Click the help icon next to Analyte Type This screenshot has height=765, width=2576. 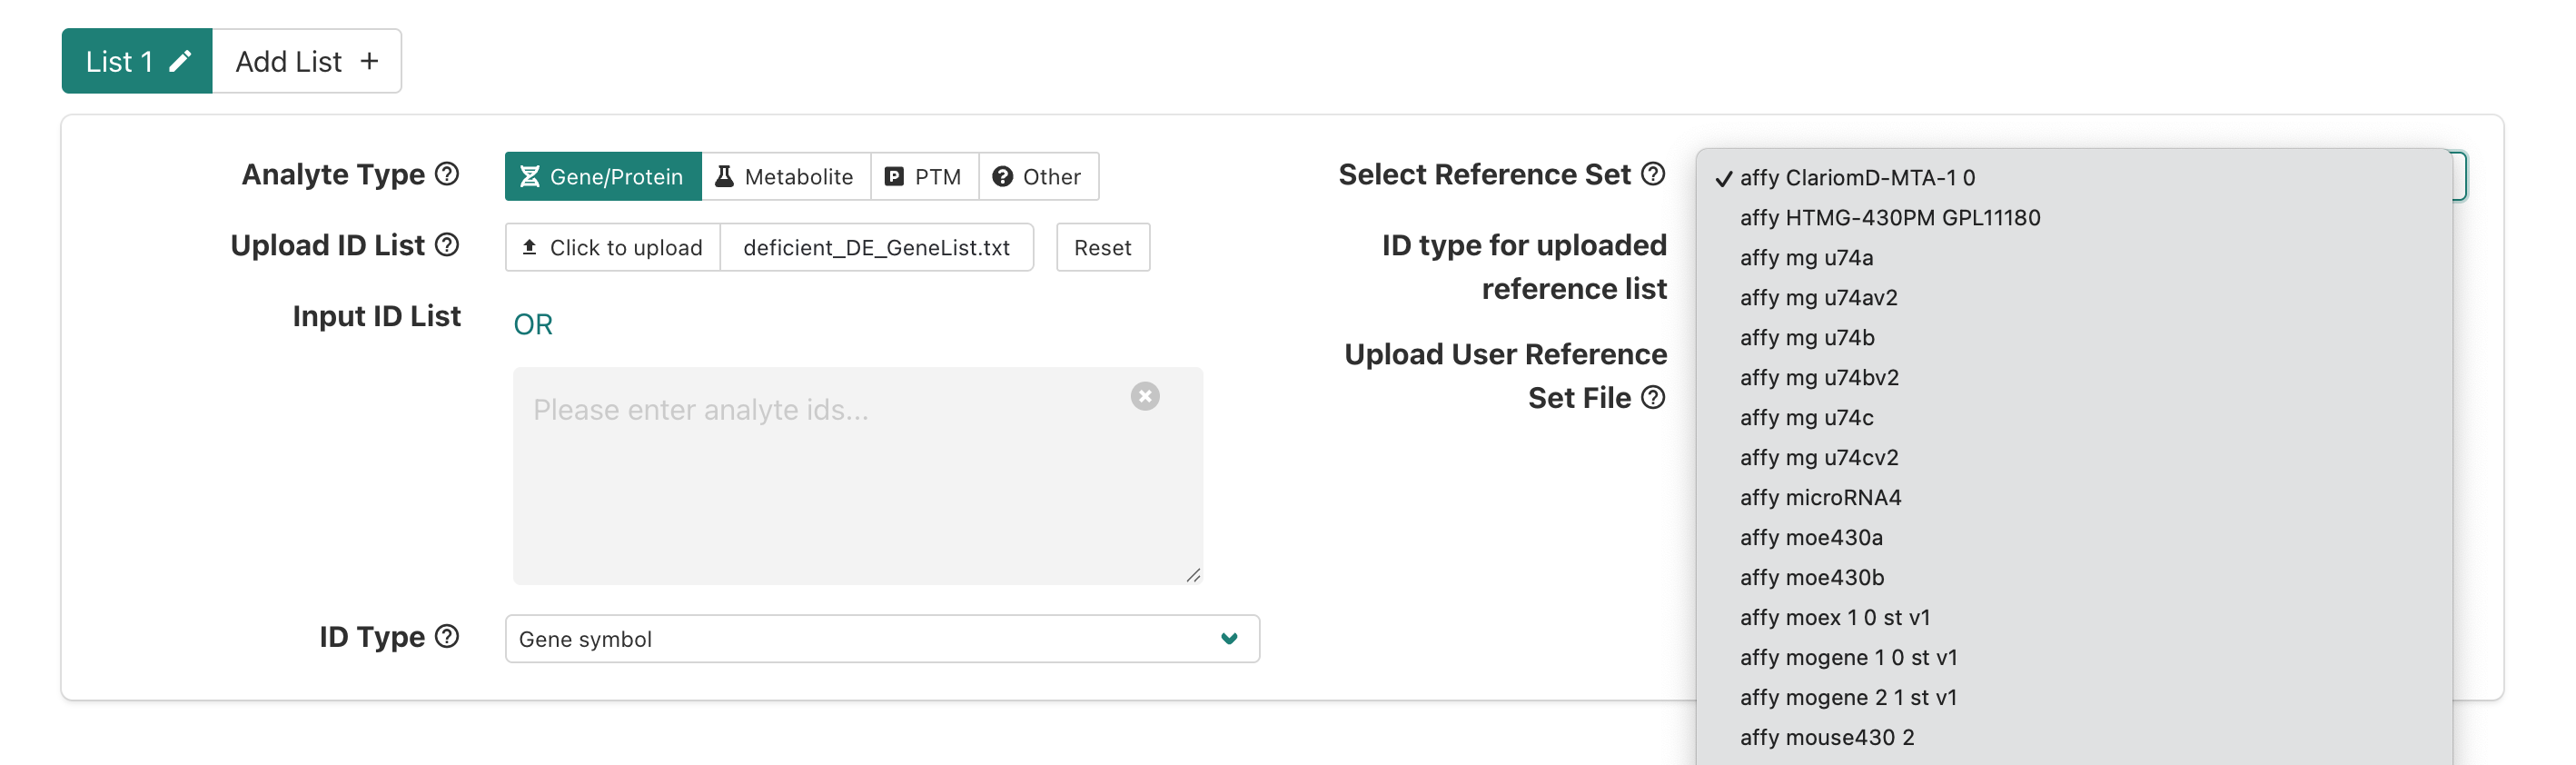[447, 174]
